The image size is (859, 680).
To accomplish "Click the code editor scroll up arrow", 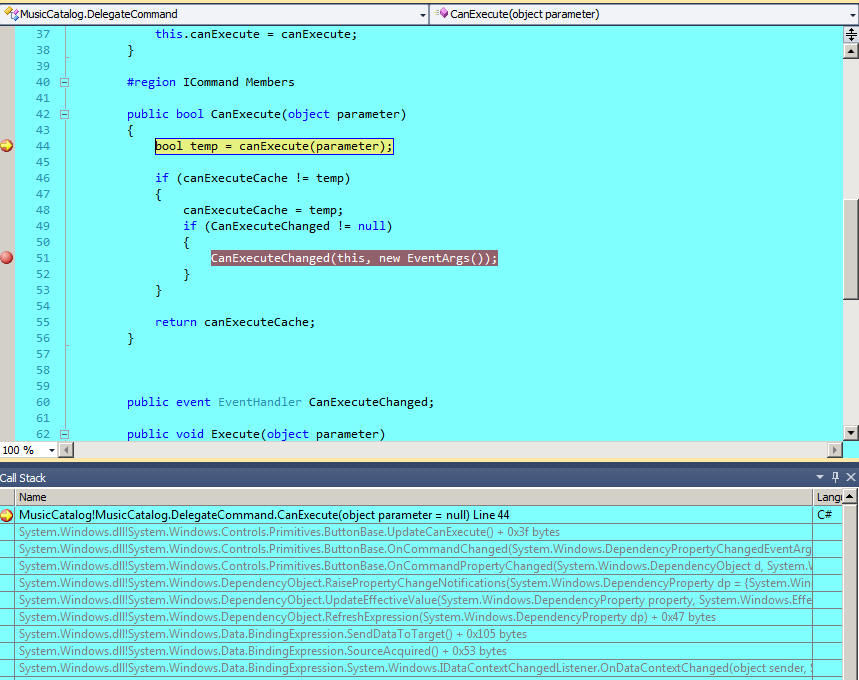I will click(851, 52).
